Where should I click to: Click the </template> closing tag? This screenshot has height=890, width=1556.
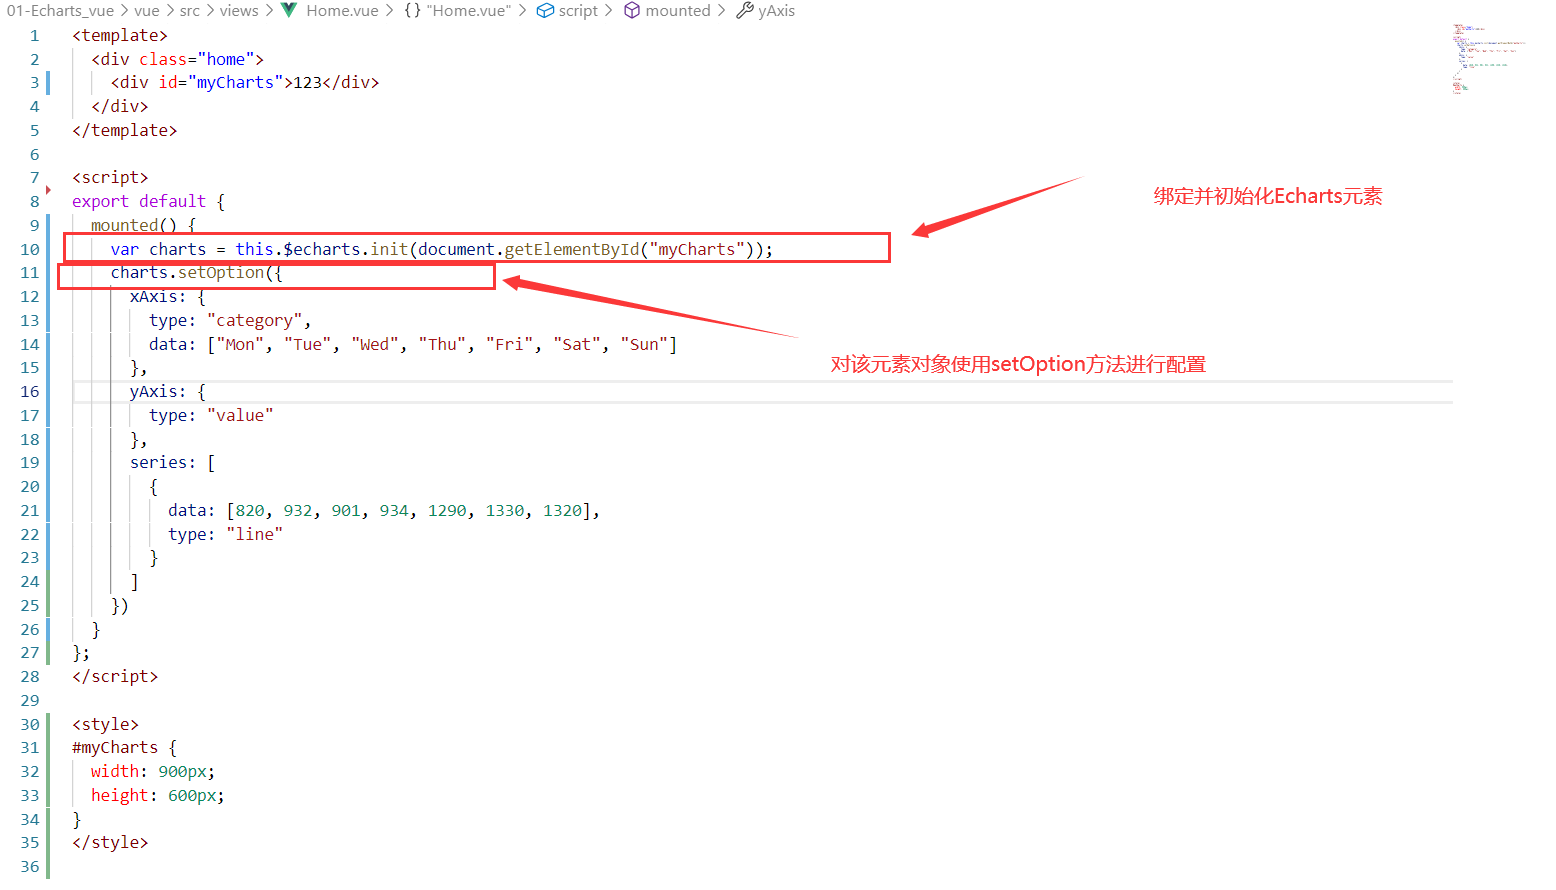coord(125,131)
